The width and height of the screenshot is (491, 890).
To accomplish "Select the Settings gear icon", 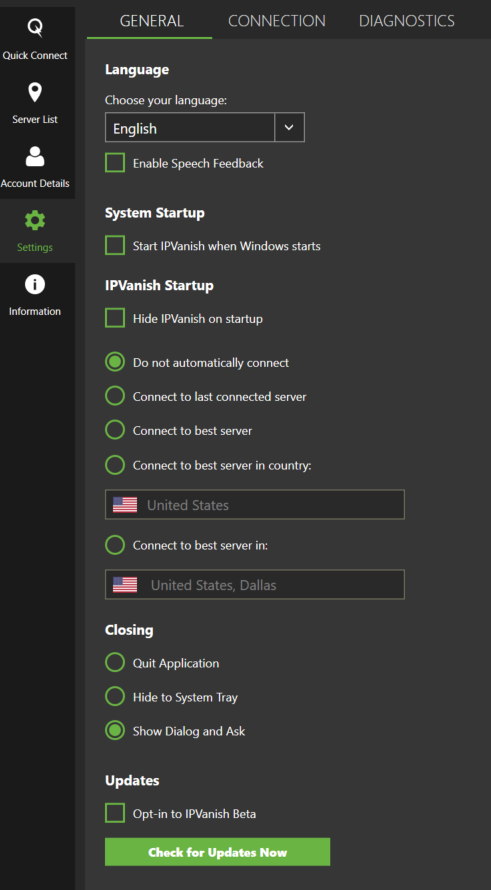I will click(x=35, y=220).
